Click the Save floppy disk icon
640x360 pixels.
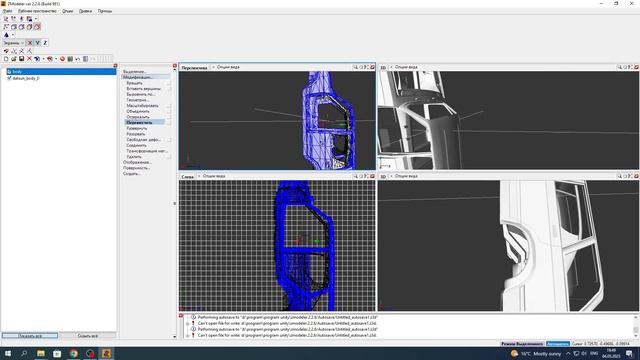coord(21,59)
